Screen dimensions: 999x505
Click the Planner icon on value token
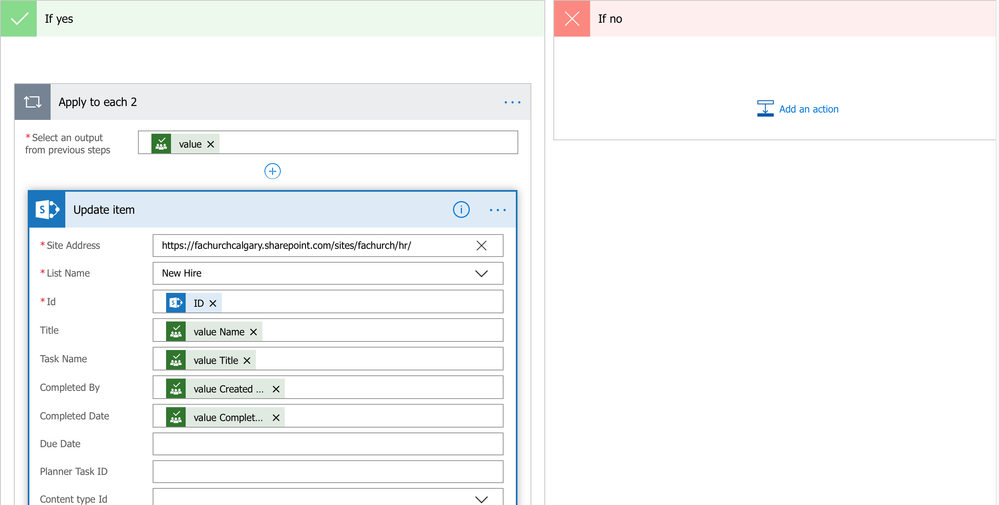point(161,144)
